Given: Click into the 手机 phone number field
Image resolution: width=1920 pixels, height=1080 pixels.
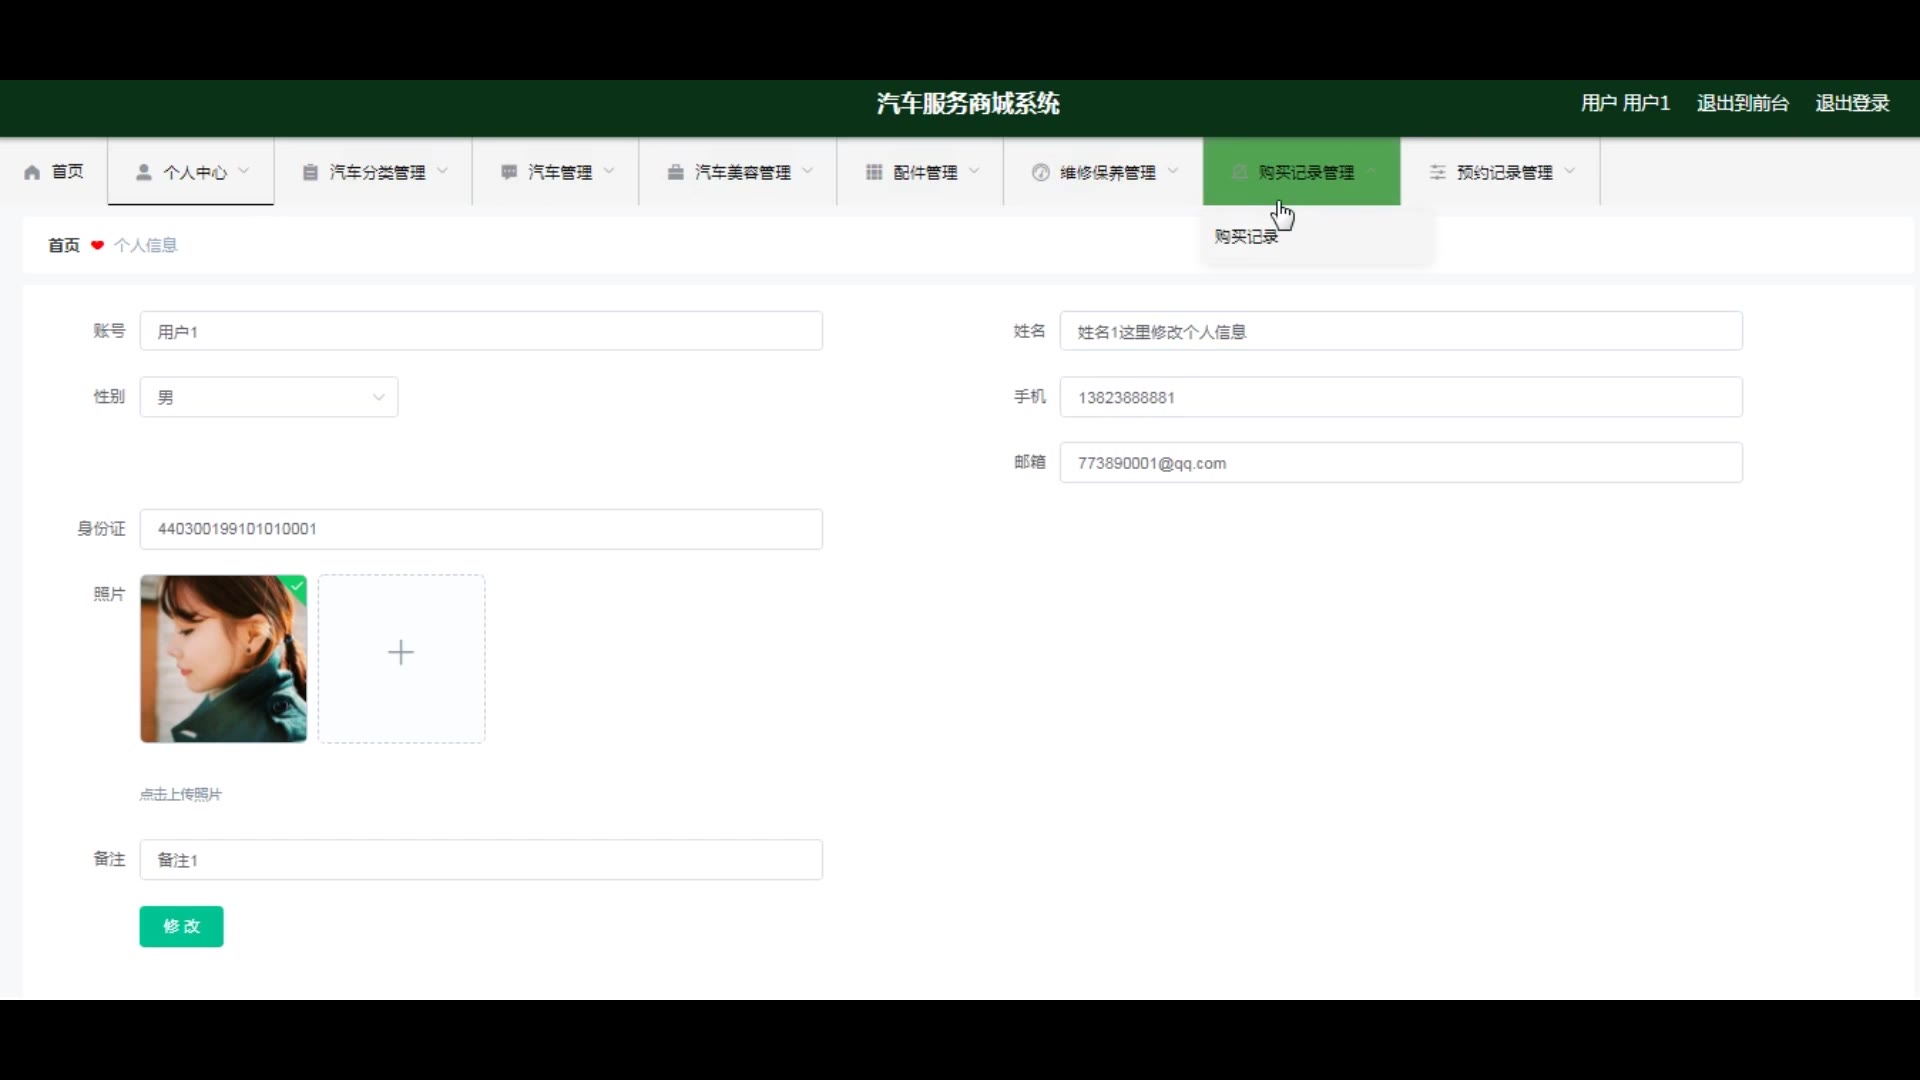Looking at the screenshot, I should tap(1400, 397).
